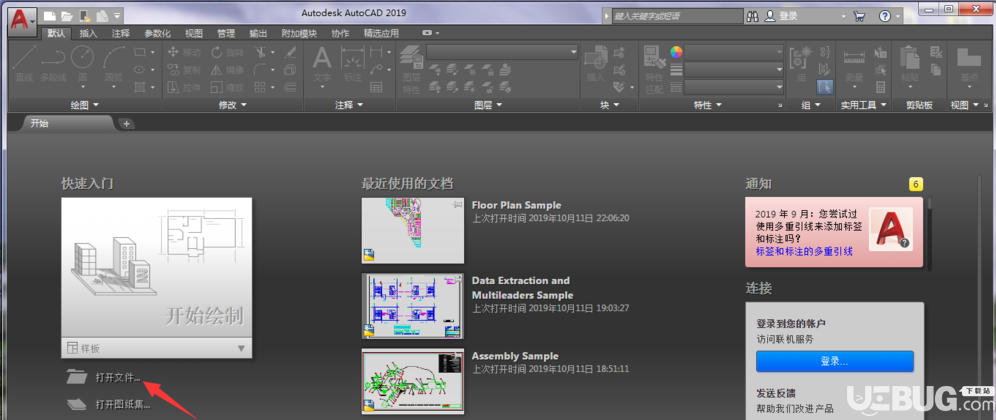996x420 pixels.
Task: Select the 旋转 (Rotate) tool
Action: tap(225, 52)
